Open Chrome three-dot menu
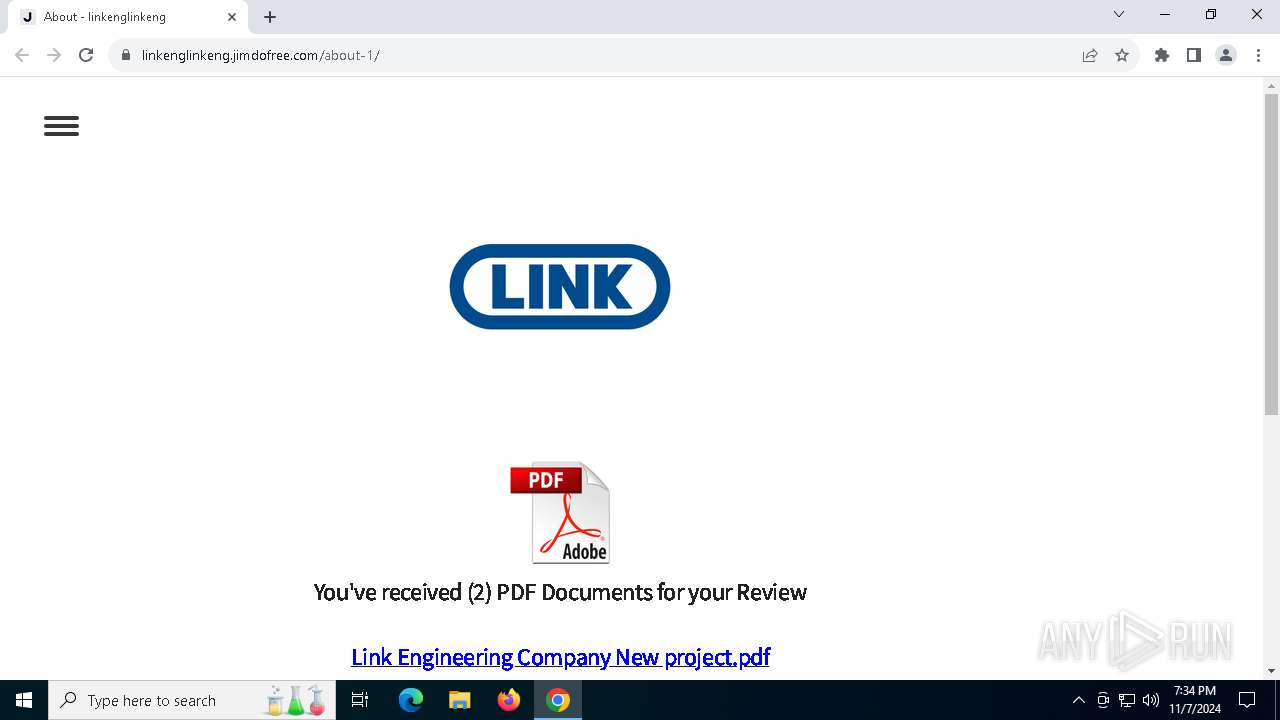1280x720 pixels. pyautogui.click(x=1258, y=55)
